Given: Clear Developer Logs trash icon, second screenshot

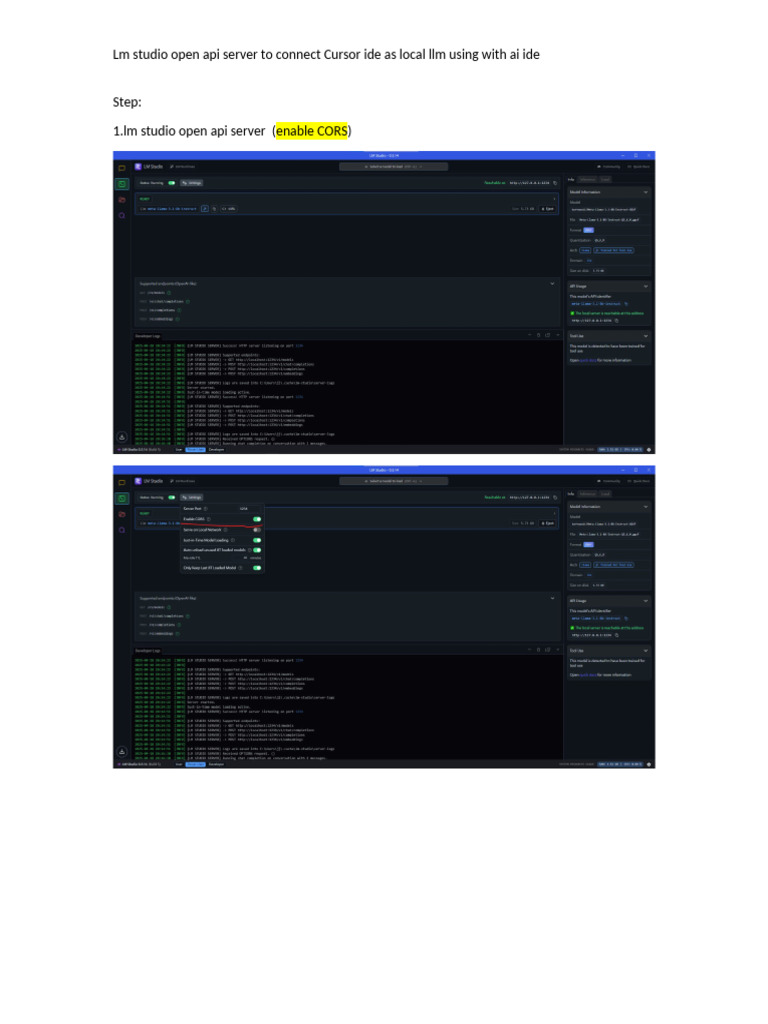Looking at the screenshot, I should point(539,650).
